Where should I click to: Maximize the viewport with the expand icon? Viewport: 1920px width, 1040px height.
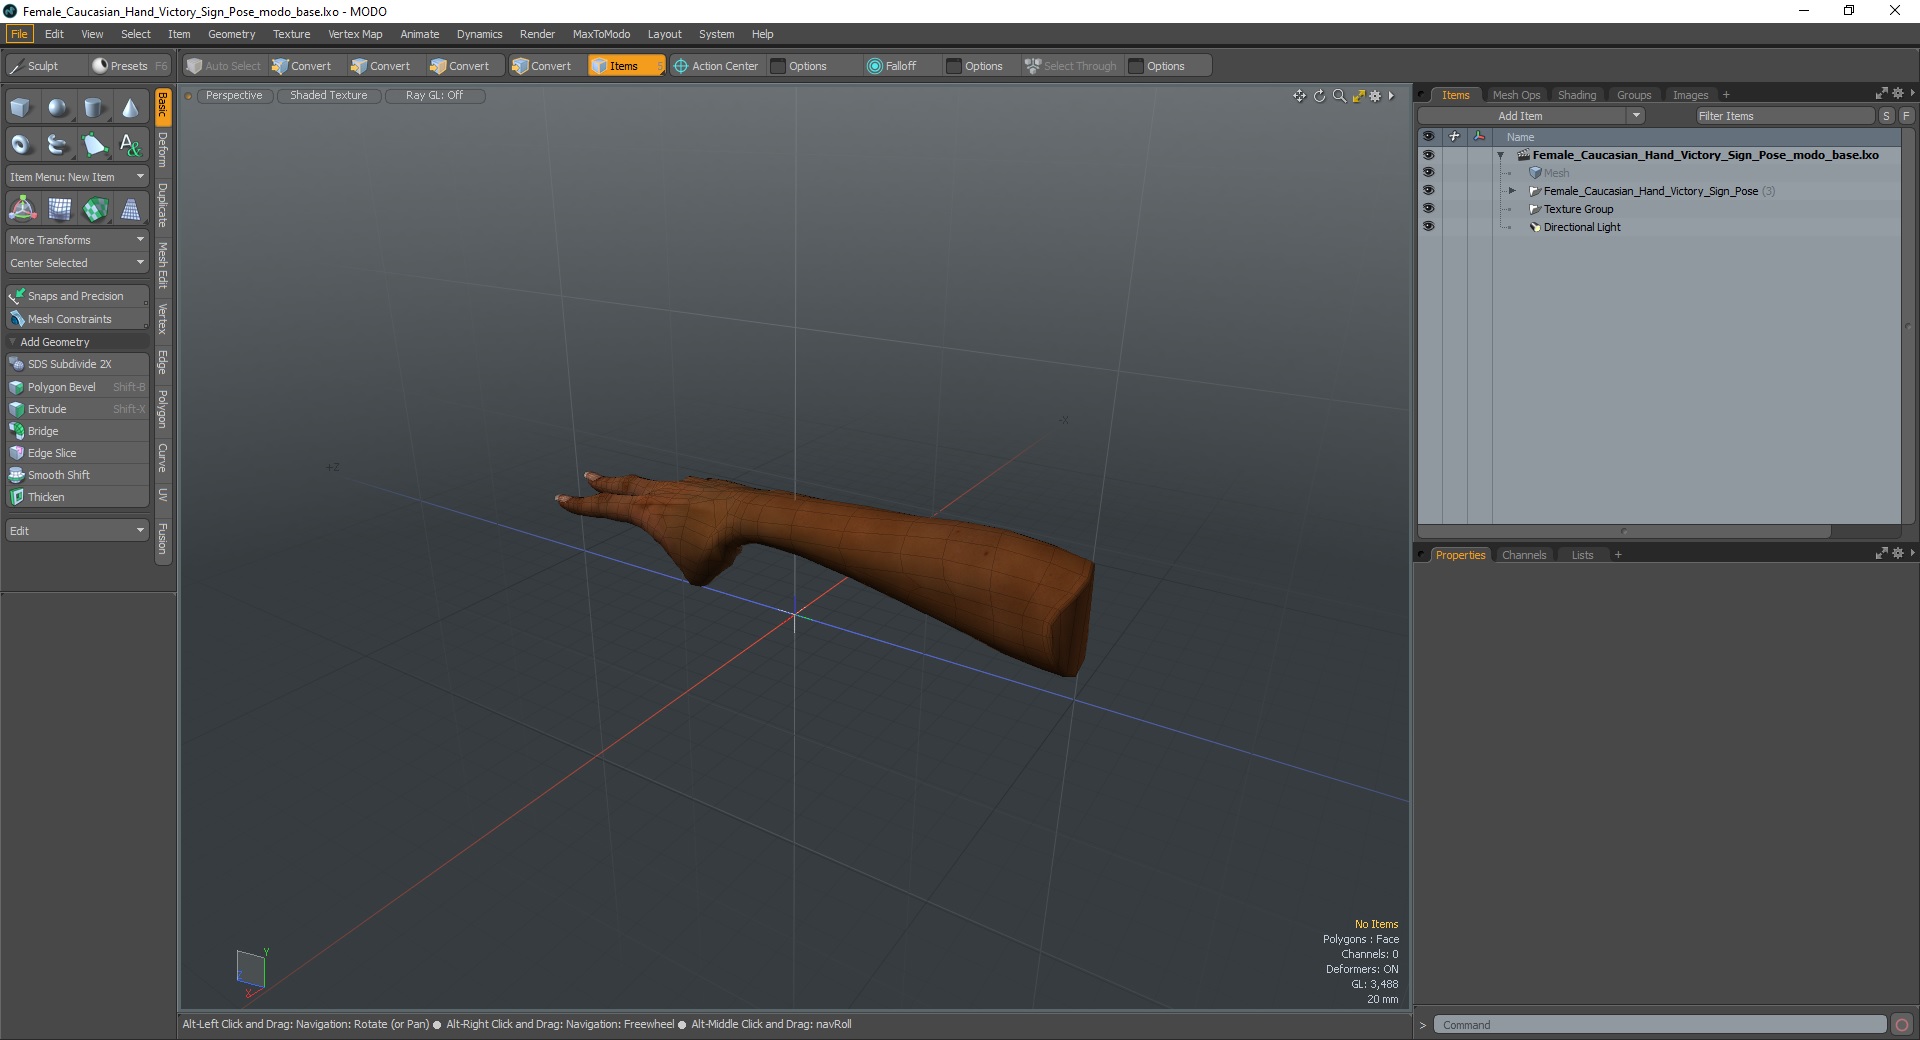tap(1358, 96)
